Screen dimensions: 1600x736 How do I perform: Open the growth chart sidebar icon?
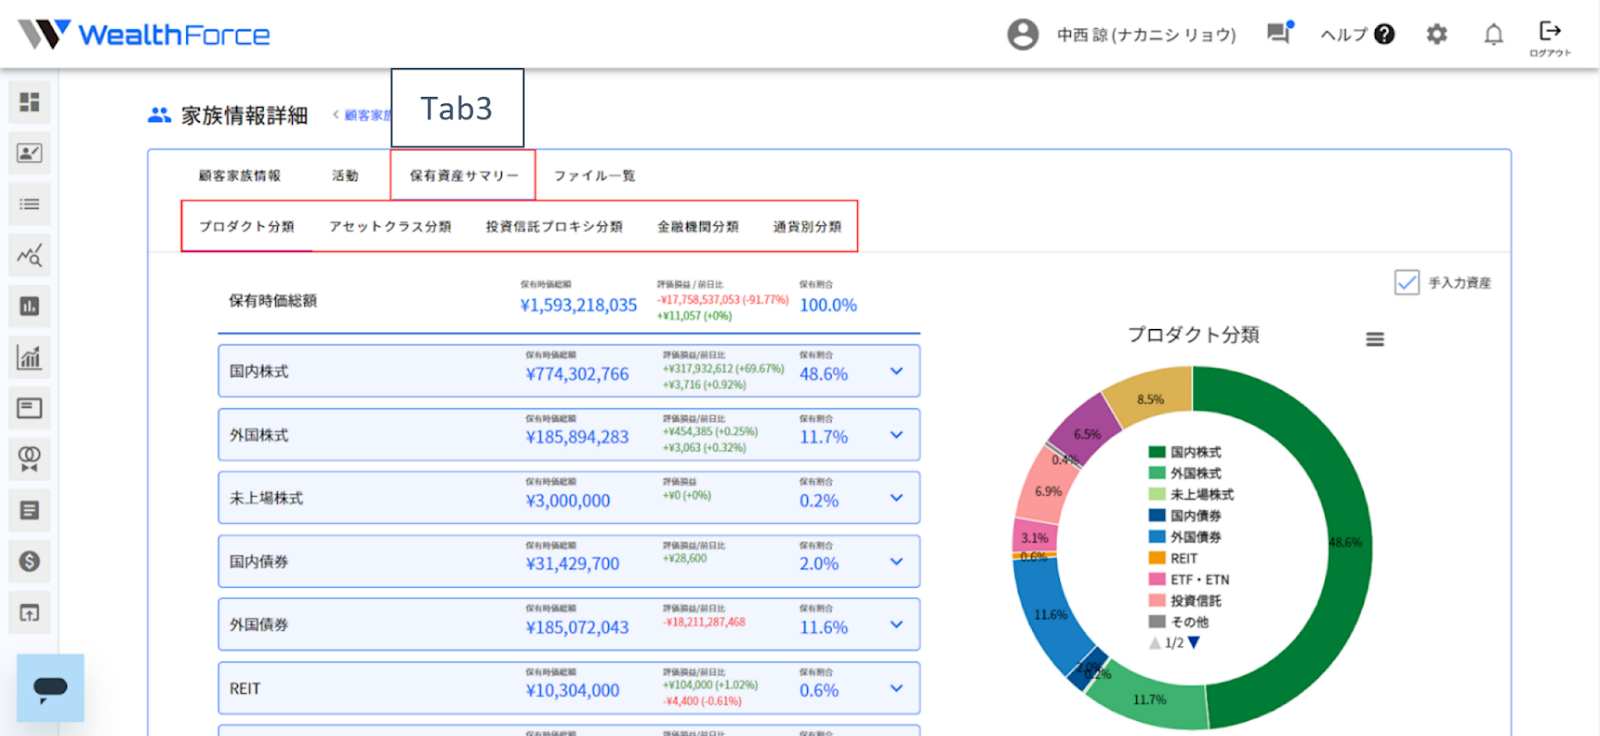pos(30,357)
